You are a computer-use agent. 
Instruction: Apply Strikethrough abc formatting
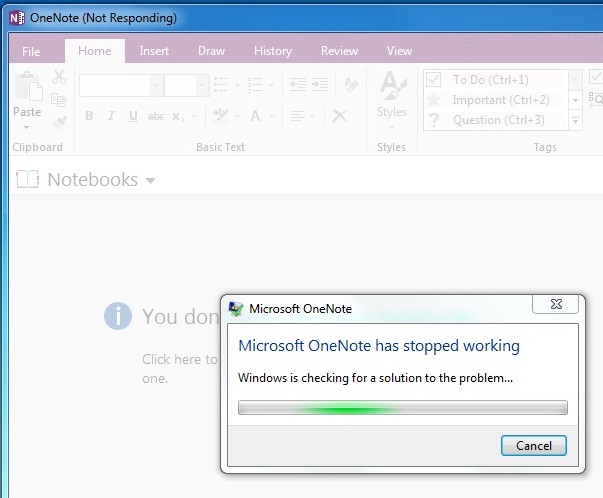[156, 116]
